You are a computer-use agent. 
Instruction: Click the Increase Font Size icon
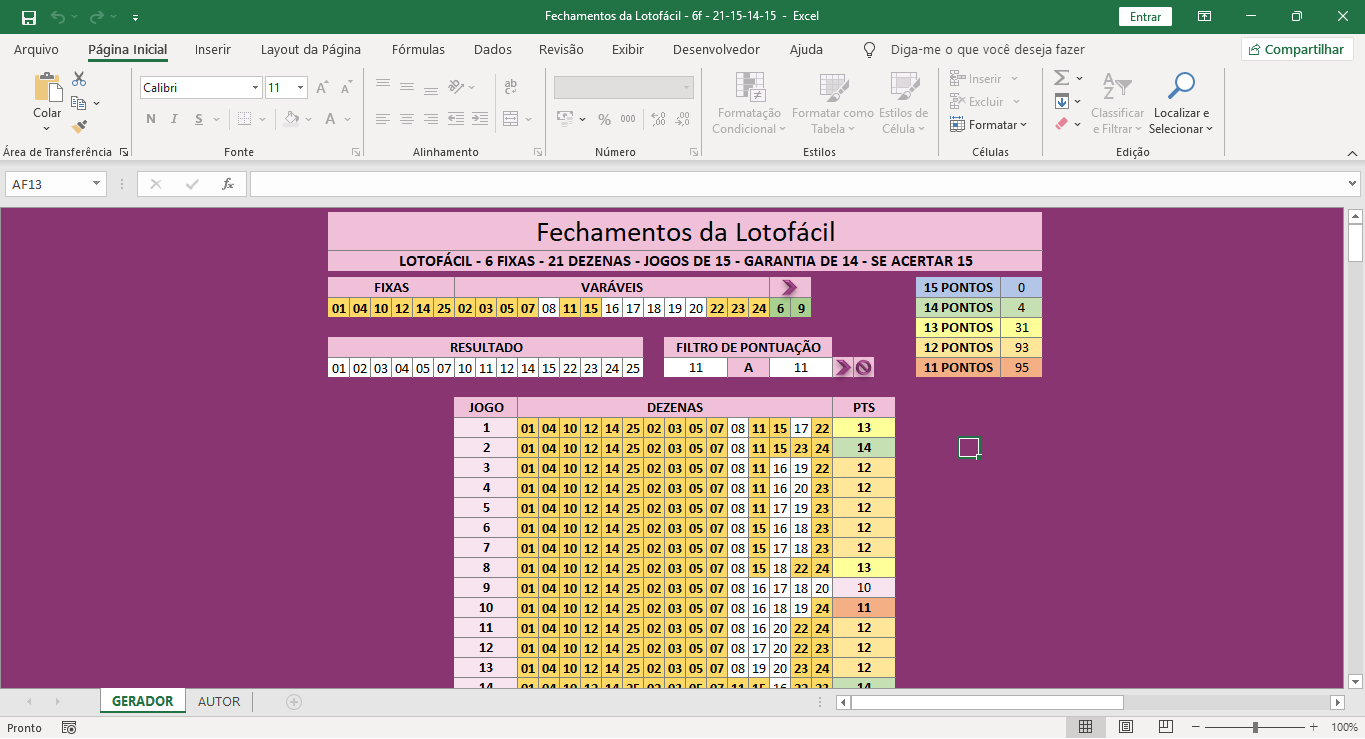(322, 88)
